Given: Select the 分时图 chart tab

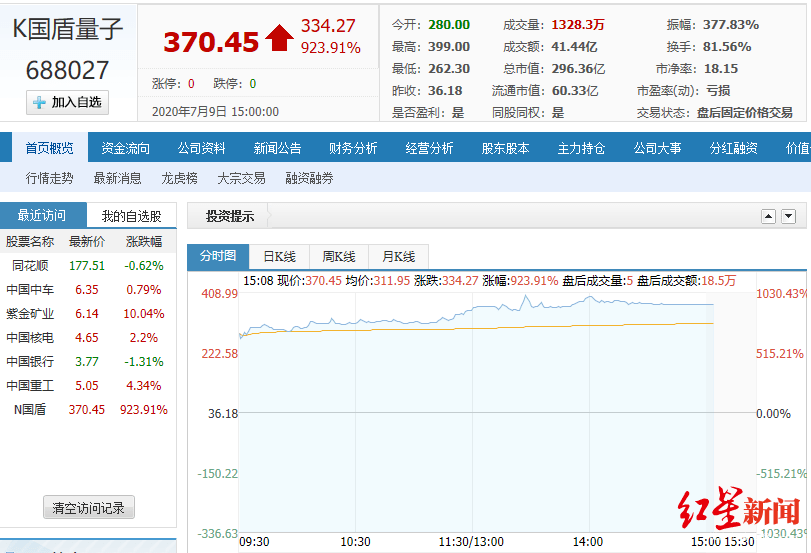Looking at the screenshot, I should 218,256.
